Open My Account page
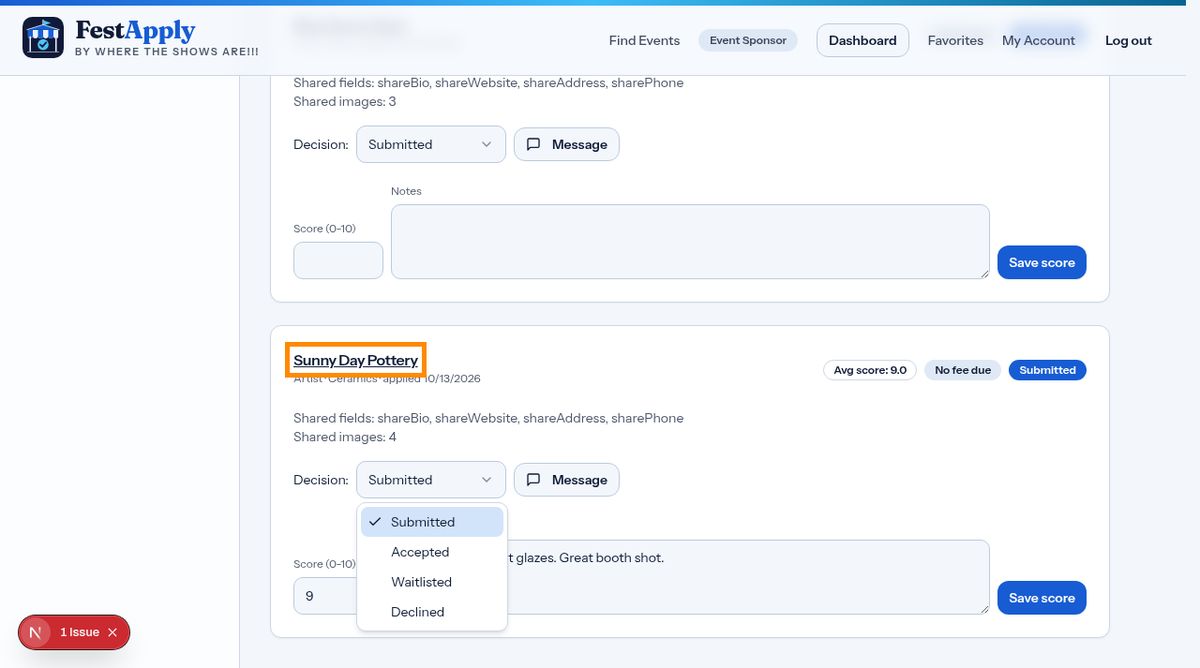 click(1038, 40)
